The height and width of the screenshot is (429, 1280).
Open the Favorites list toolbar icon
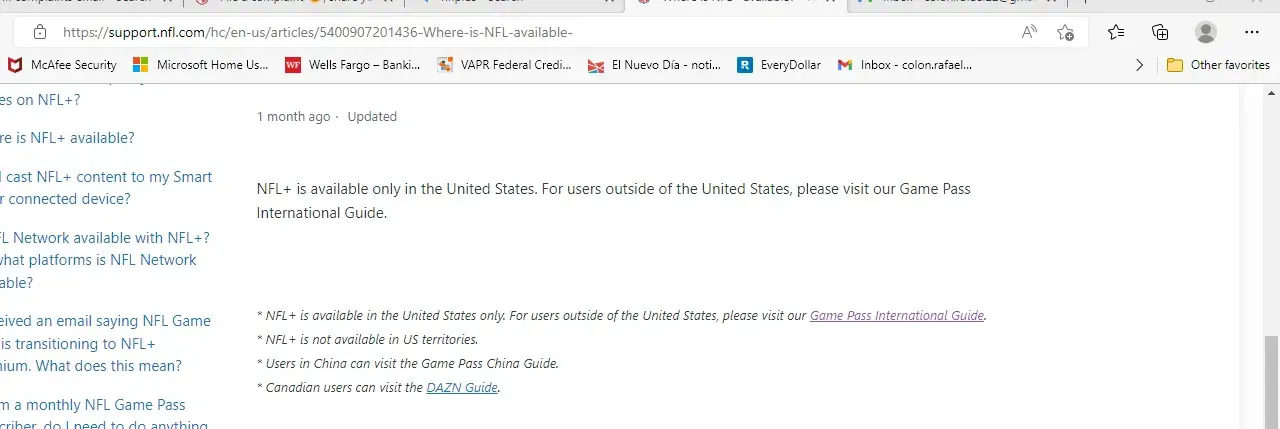click(1117, 32)
